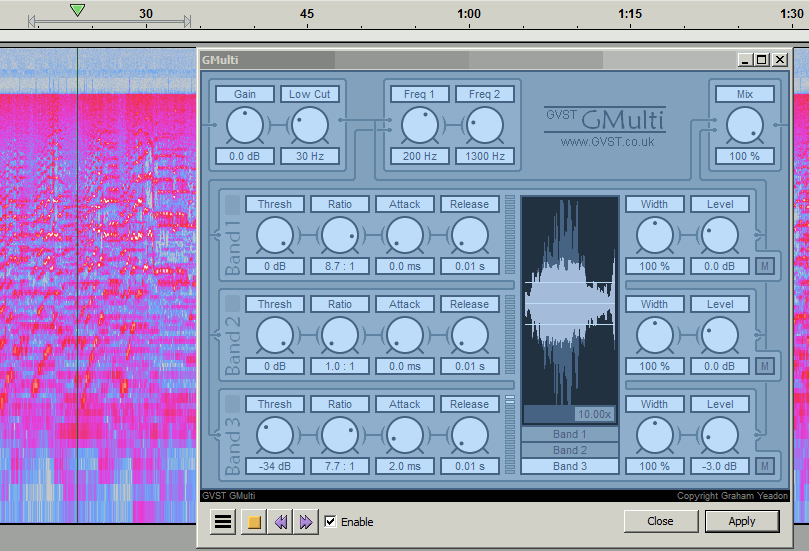This screenshot has height=551, width=809.
Task: Click the 1300 Hz Freq 2 value
Action: pos(485,156)
